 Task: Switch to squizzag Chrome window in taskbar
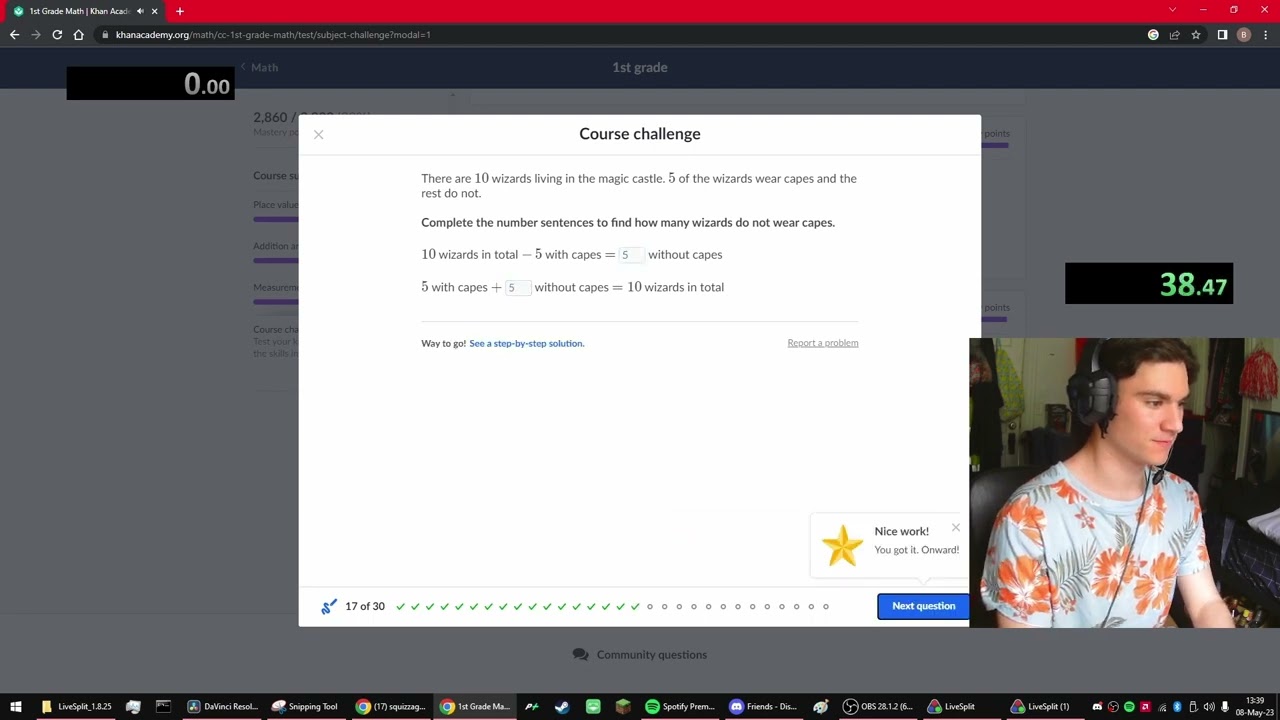click(391, 707)
